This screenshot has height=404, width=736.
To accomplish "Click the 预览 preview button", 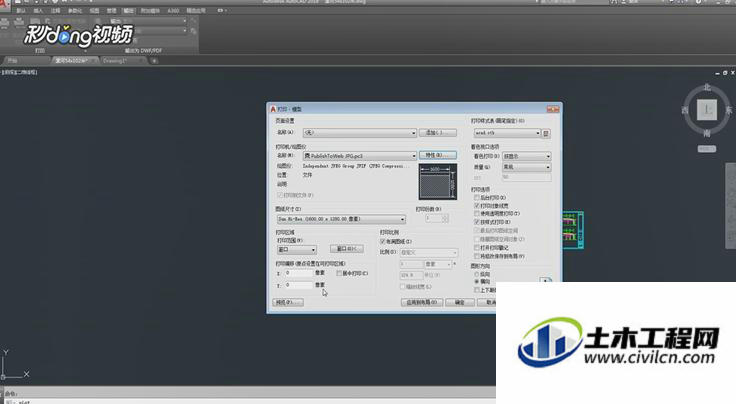I will (288, 302).
